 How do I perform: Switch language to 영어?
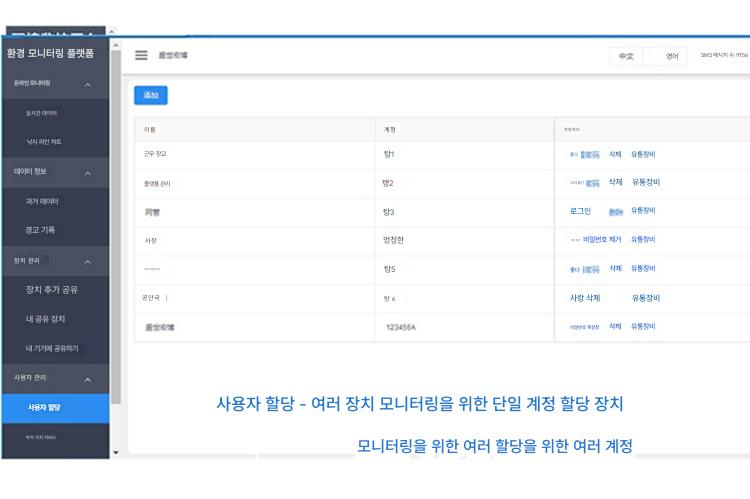point(672,57)
